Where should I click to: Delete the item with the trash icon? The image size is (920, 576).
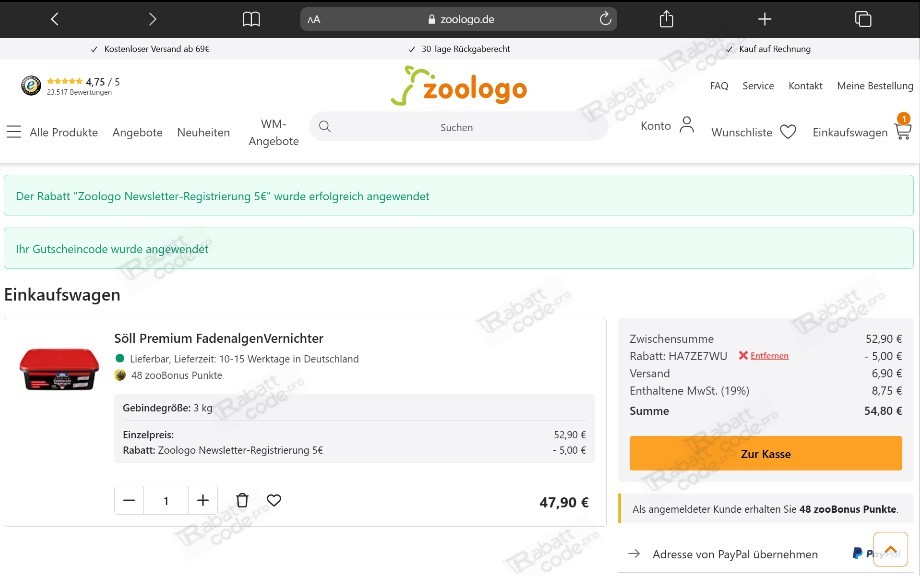(x=242, y=500)
